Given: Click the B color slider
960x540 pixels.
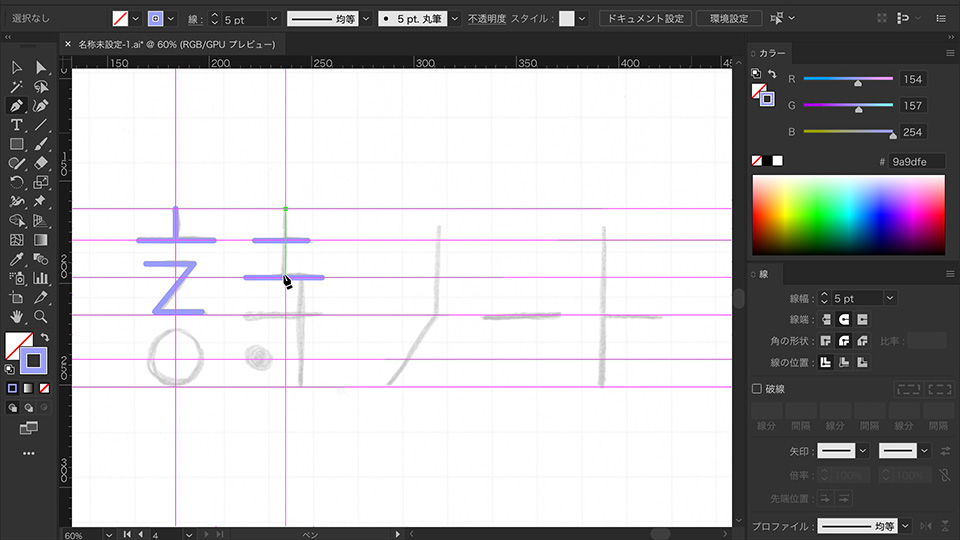Looking at the screenshot, I should click(x=848, y=132).
